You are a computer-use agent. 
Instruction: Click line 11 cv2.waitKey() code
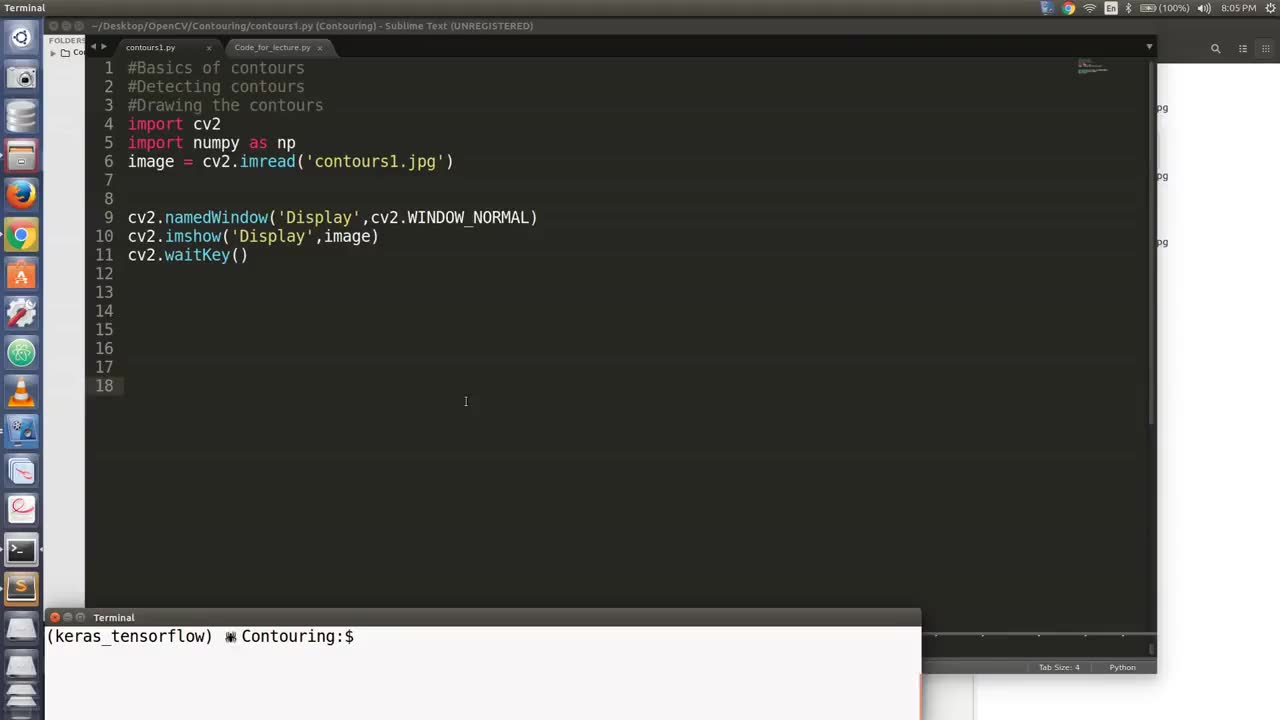[x=188, y=255]
